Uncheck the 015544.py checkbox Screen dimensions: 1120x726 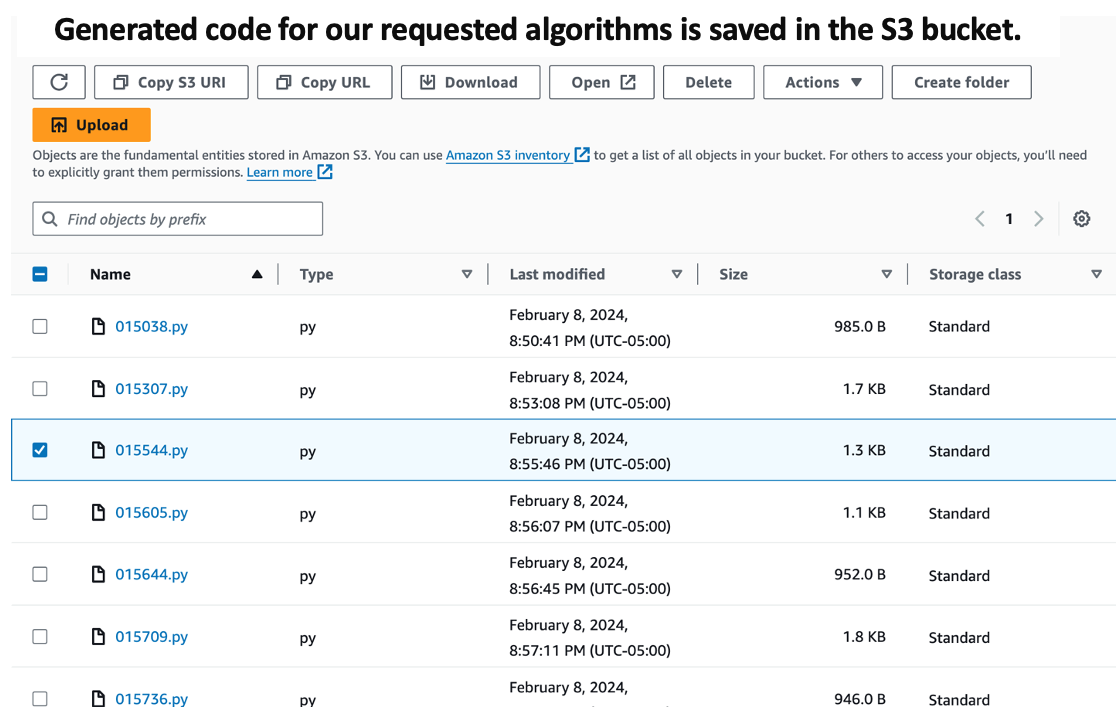tap(40, 450)
